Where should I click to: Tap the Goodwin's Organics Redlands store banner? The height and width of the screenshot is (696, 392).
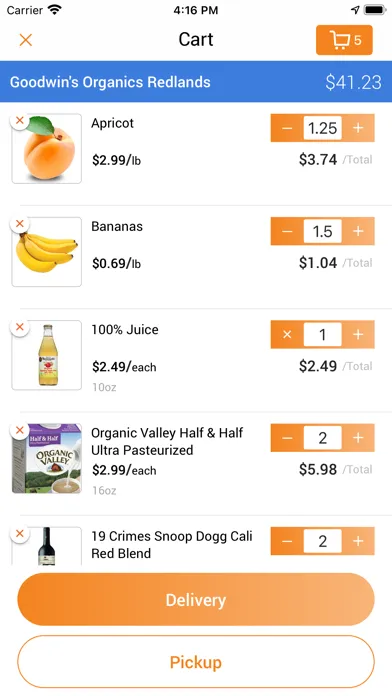[196, 82]
